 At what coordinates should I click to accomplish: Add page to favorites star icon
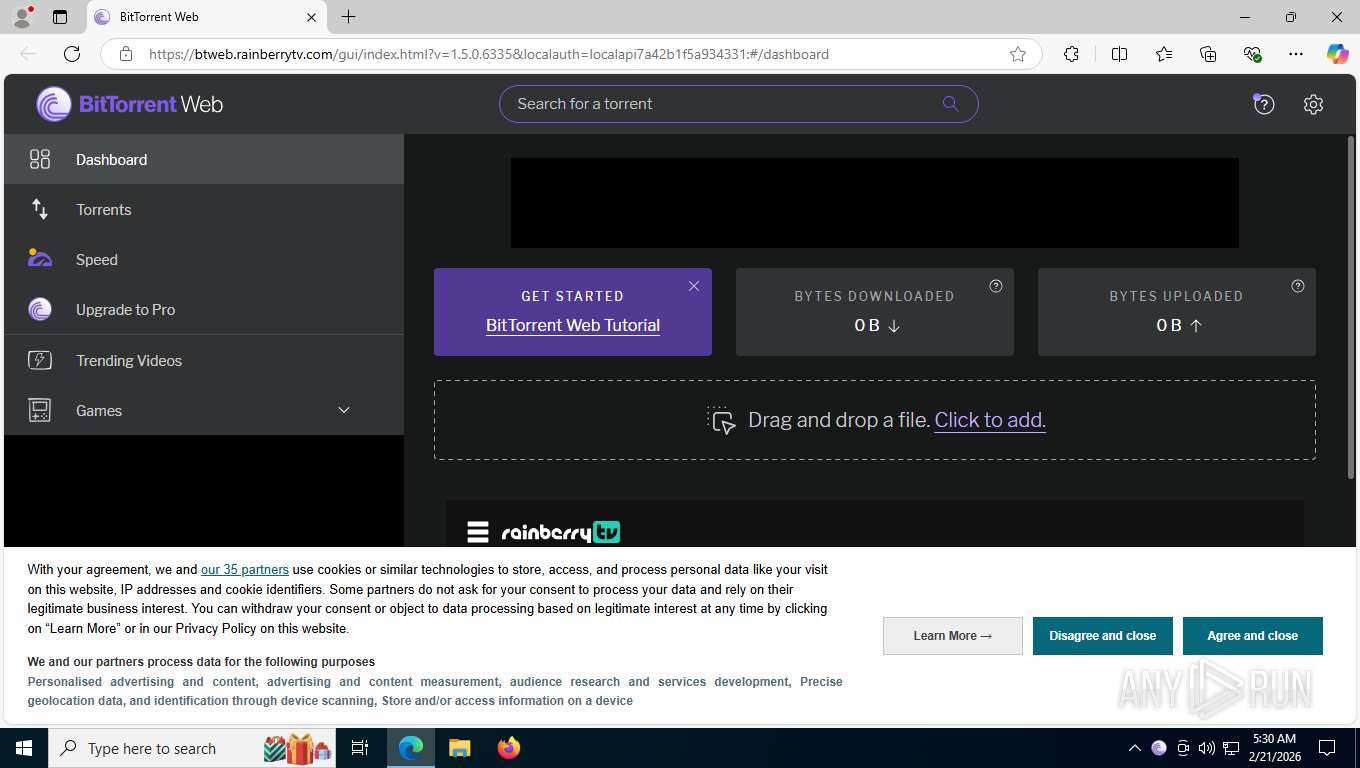pyautogui.click(x=1018, y=54)
